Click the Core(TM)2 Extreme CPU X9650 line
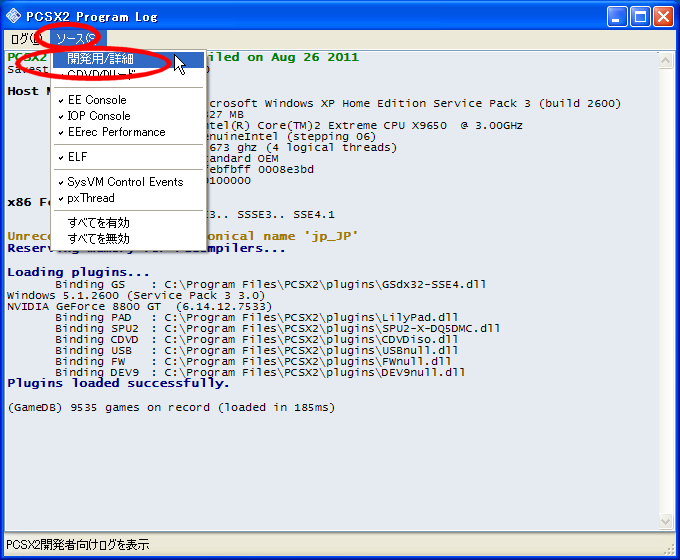The width and height of the screenshot is (680, 560). 364,126
